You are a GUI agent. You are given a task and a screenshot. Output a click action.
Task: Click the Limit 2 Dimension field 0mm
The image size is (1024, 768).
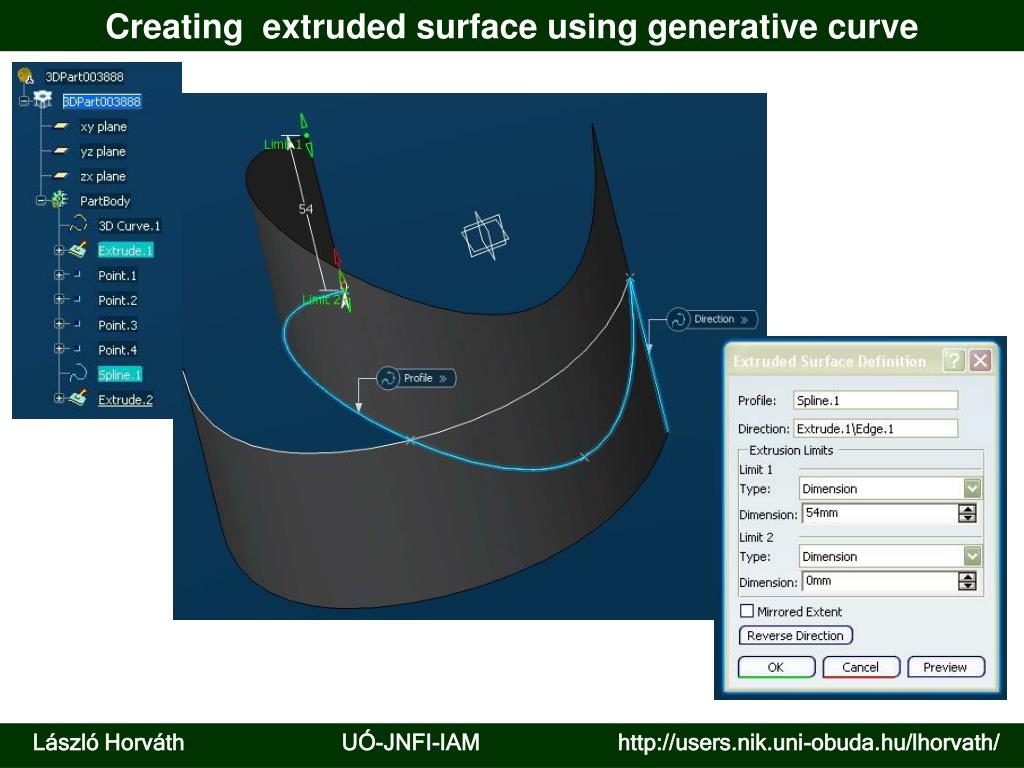[x=879, y=581]
